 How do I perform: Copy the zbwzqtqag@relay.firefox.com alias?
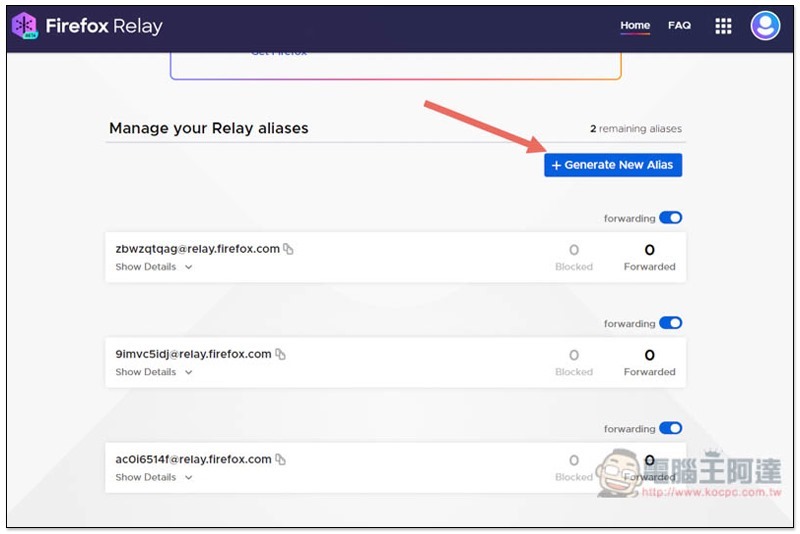click(288, 249)
